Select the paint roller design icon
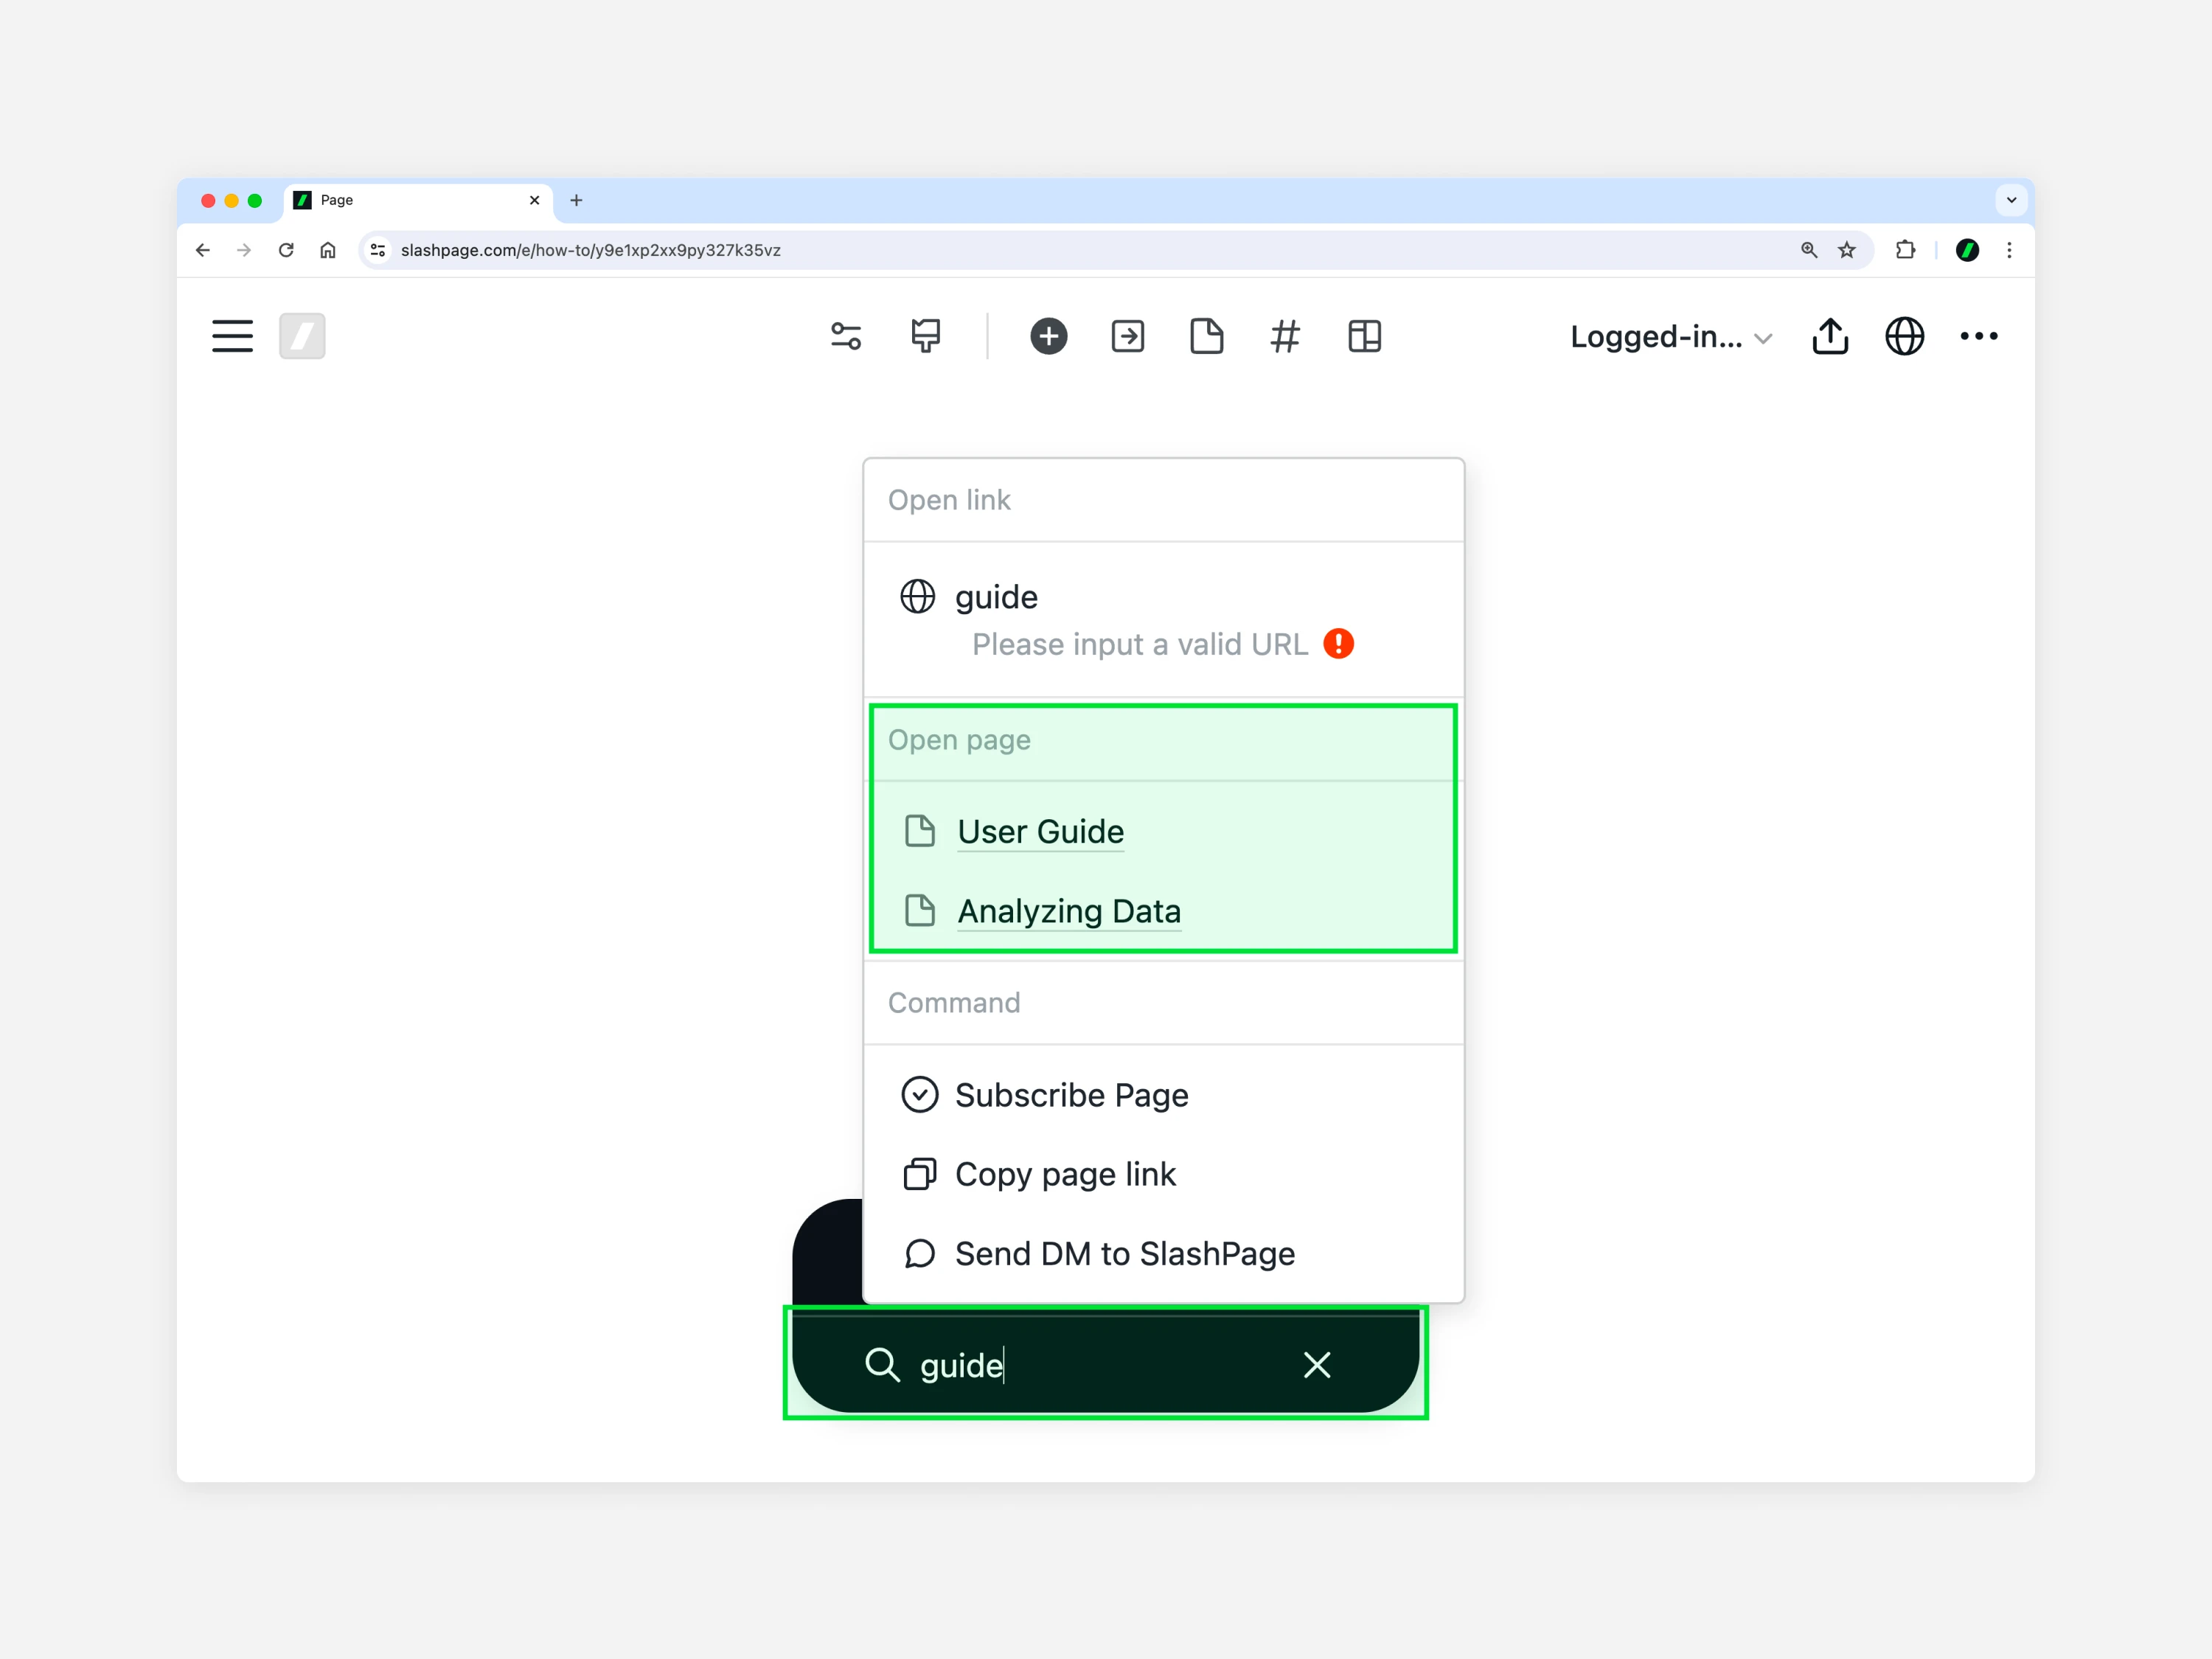The image size is (2212, 1659). [x=926, y=336]
